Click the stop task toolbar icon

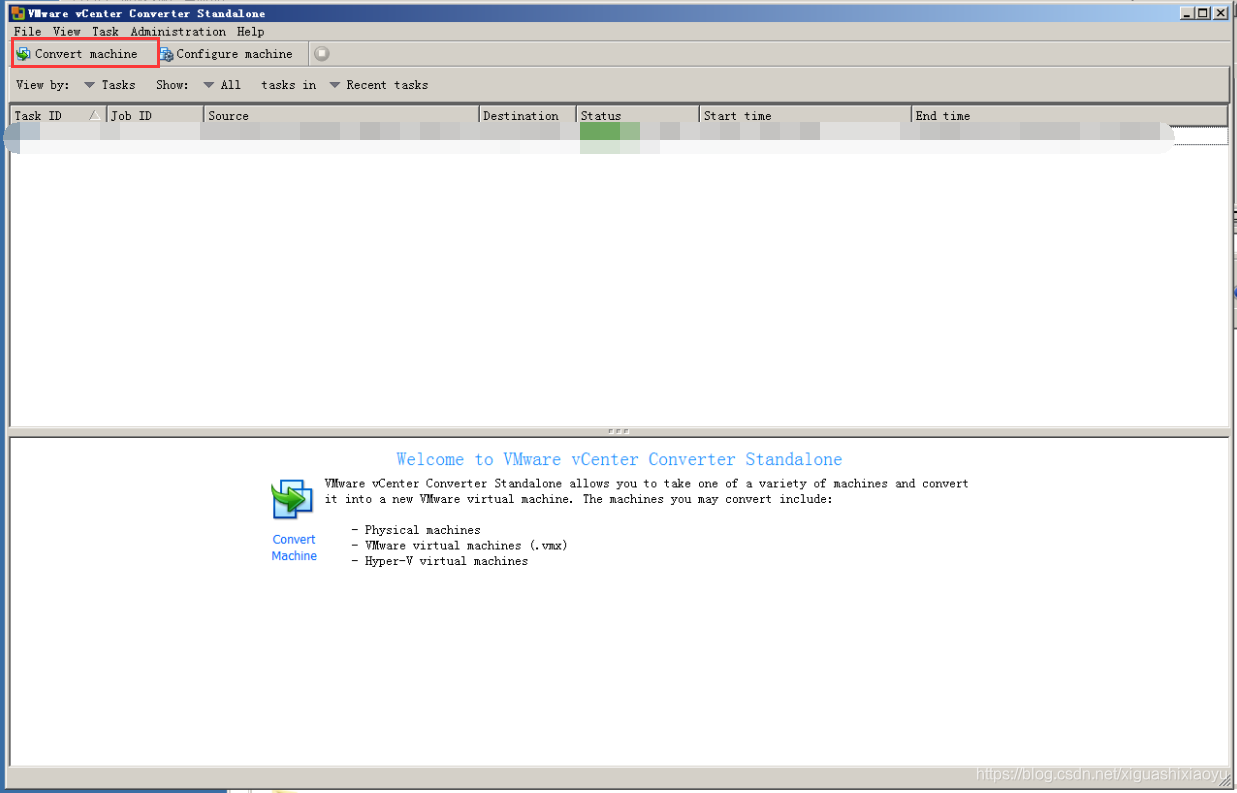(x=322, y=54)
